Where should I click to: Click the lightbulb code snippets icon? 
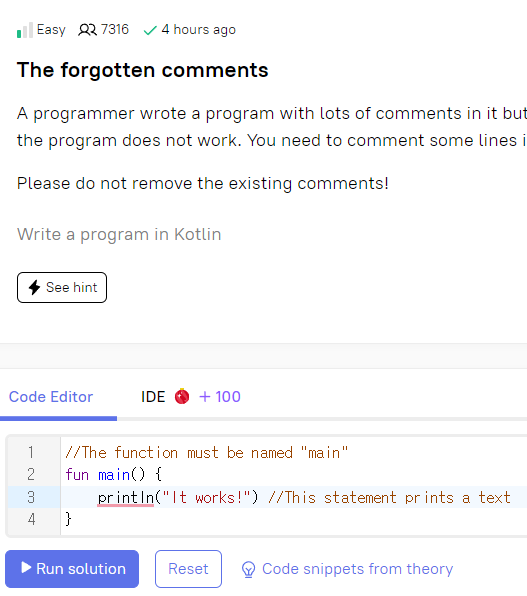[x=248, y=569]
